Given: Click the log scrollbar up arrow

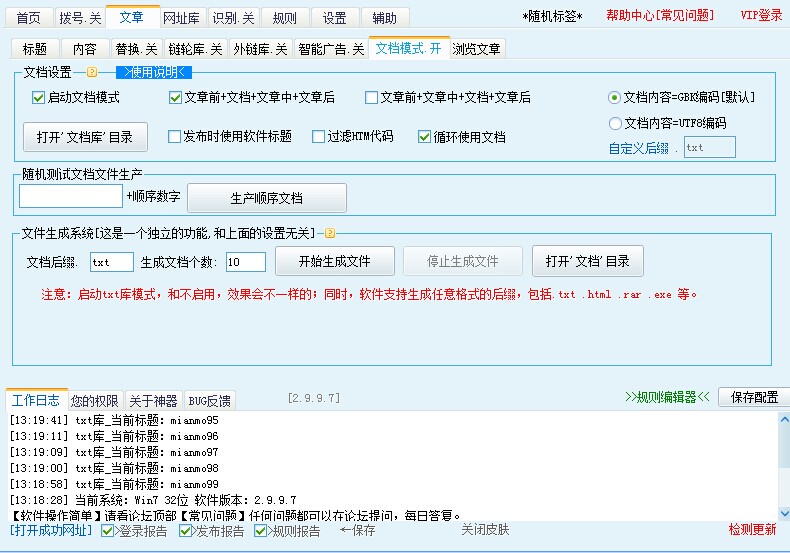Looking at the screenshot, I should tap(781, 420).
